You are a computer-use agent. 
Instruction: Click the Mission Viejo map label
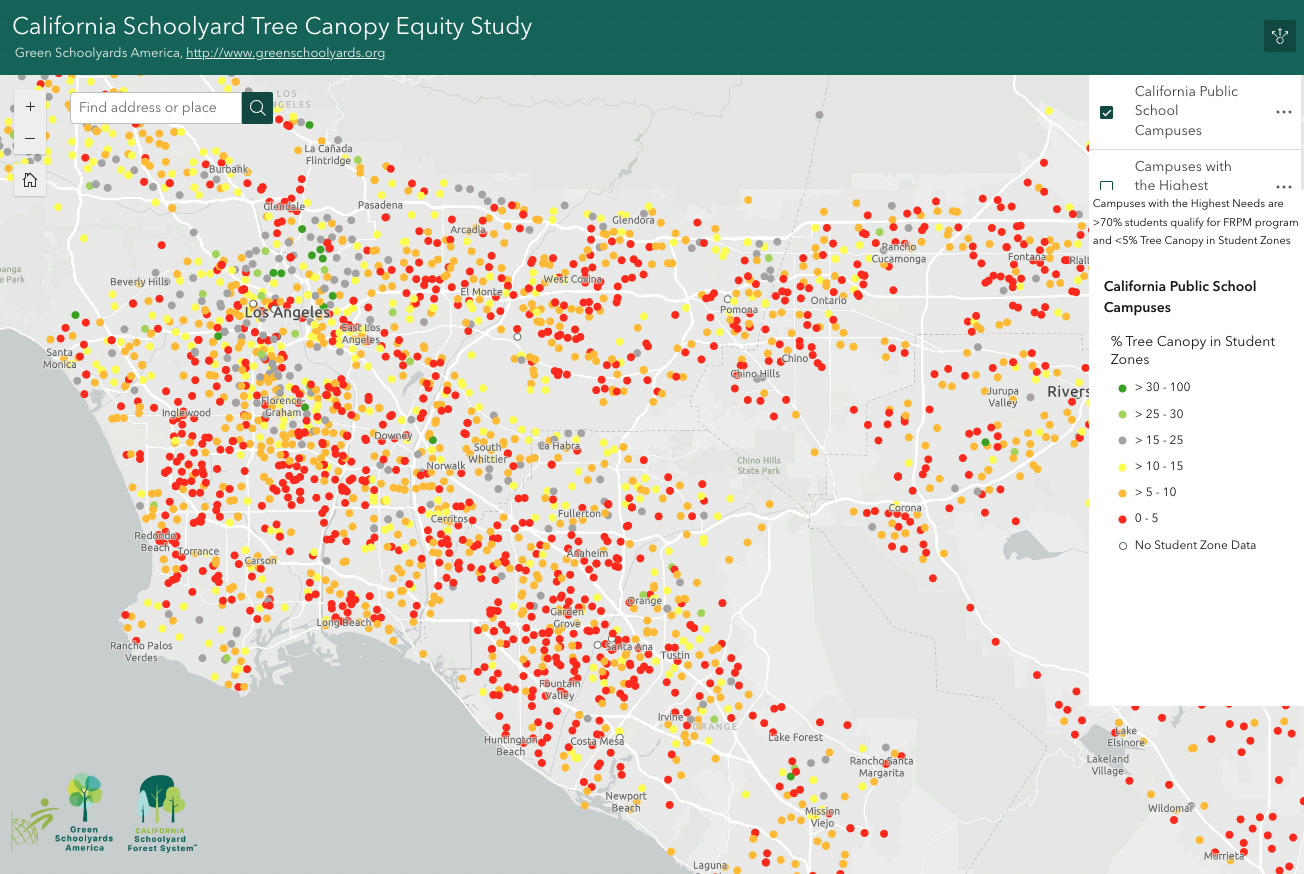[822, 817]
